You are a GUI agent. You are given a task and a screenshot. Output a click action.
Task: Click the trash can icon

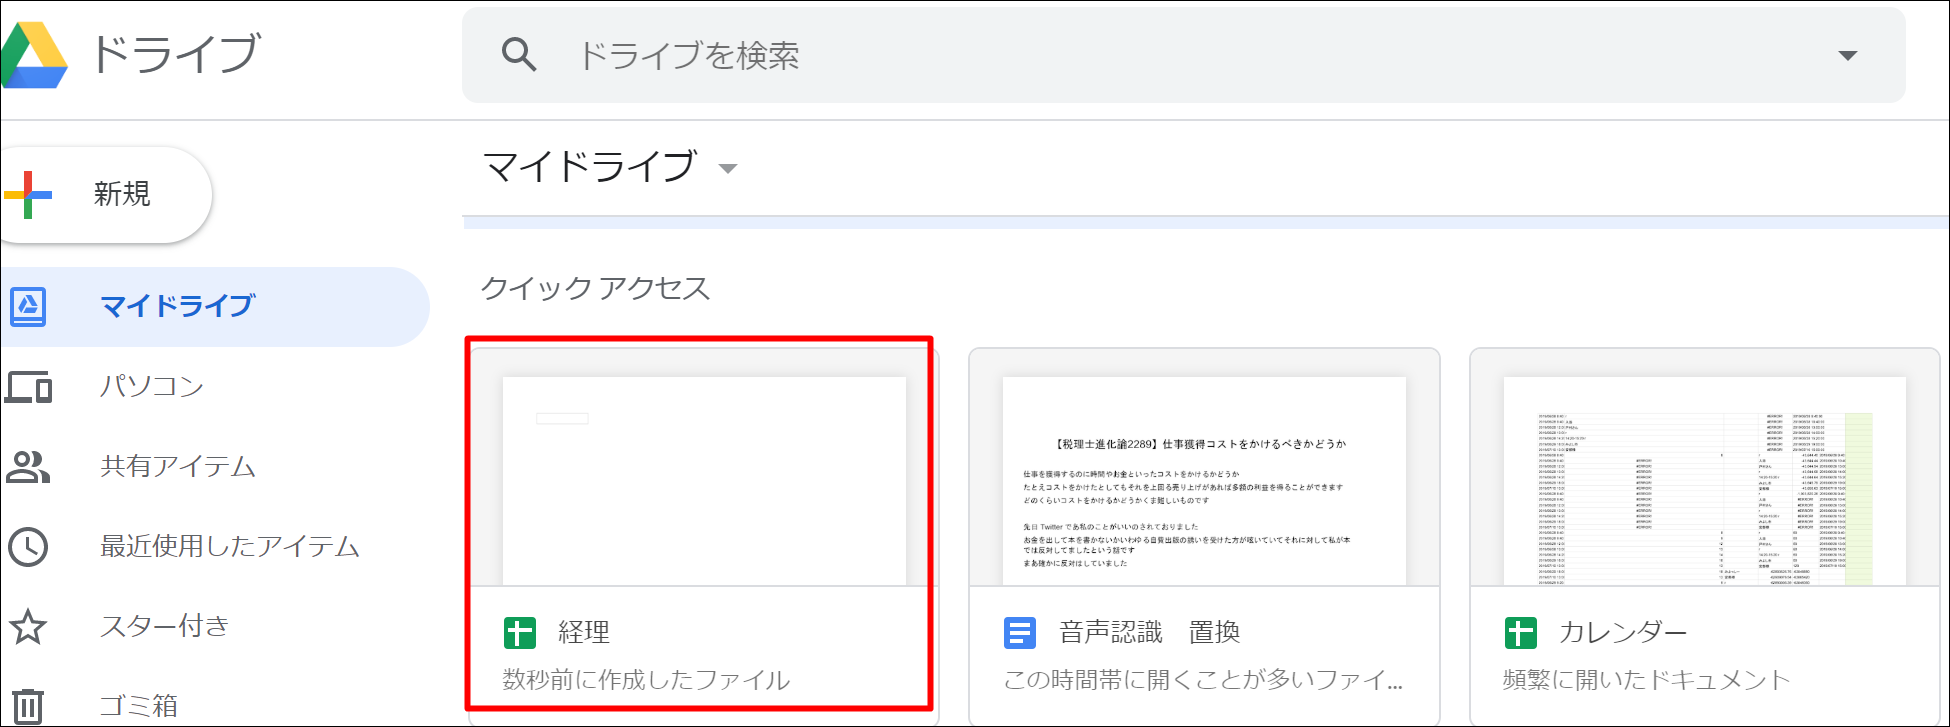tap(28, 706)
